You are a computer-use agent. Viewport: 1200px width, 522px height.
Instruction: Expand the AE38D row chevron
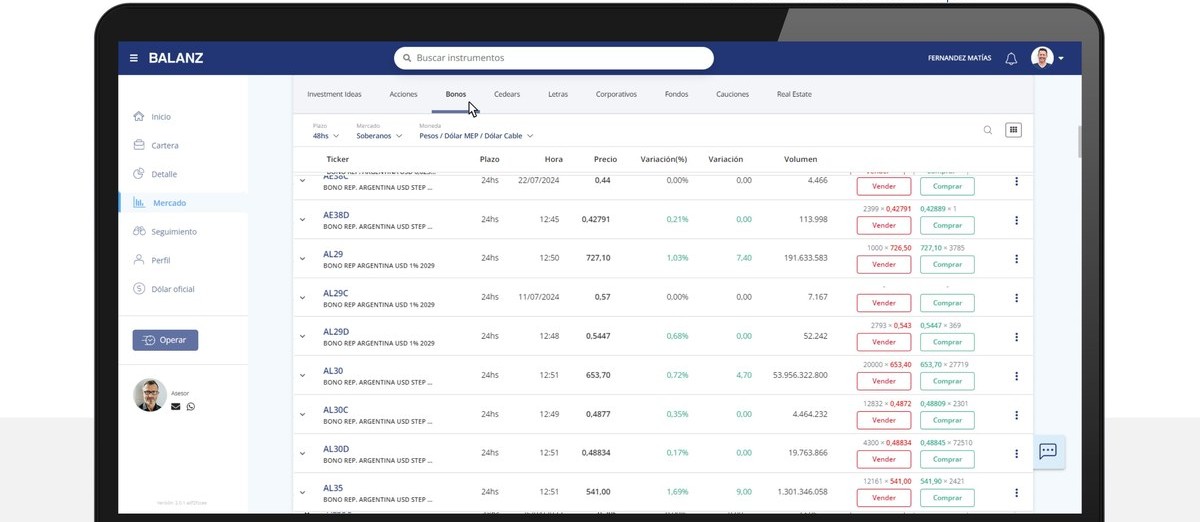[x=302, y=220]
